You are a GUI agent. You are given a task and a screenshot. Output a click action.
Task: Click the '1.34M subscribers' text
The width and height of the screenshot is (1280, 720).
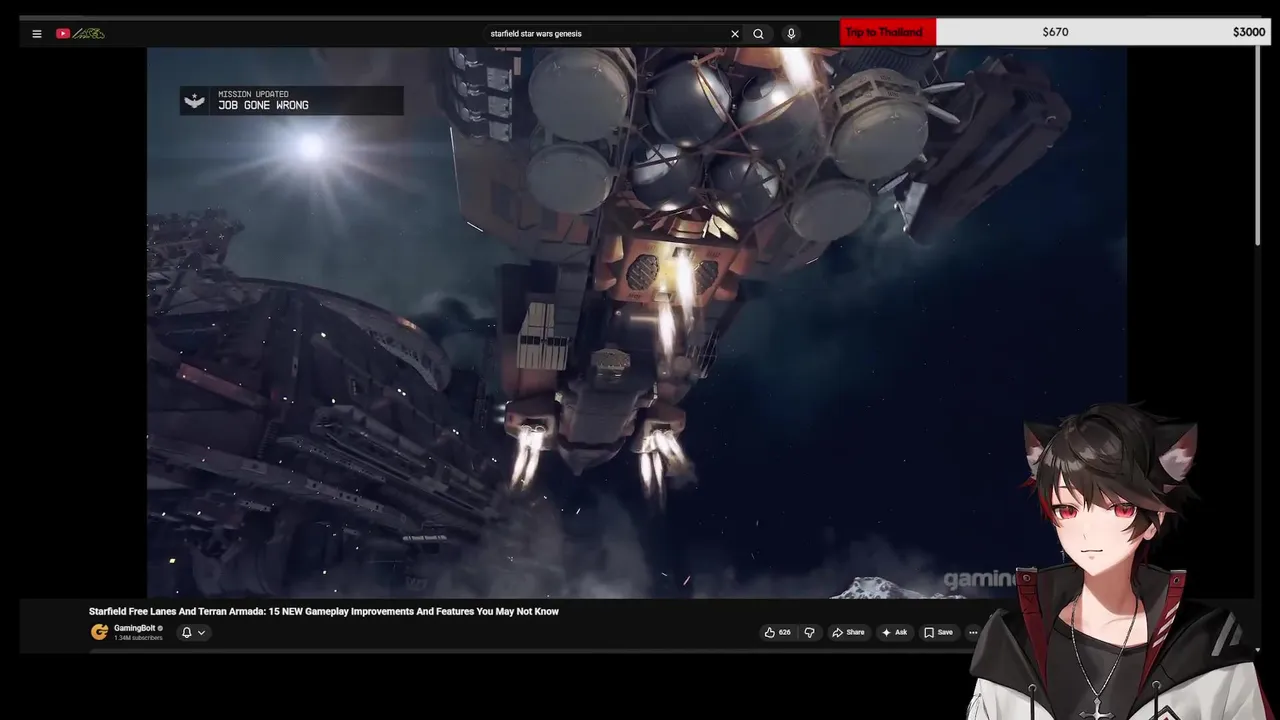coord(138,638)
